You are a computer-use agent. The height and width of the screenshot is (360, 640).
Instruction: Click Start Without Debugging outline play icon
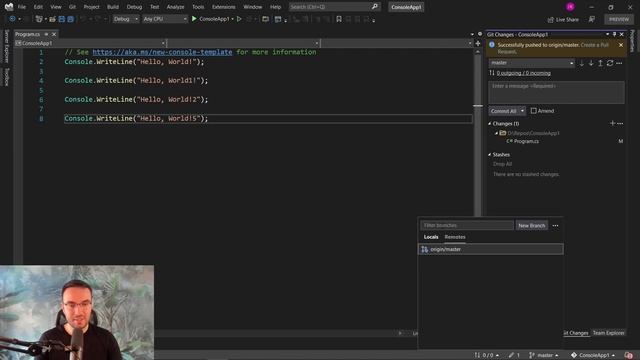click(239, 19)
